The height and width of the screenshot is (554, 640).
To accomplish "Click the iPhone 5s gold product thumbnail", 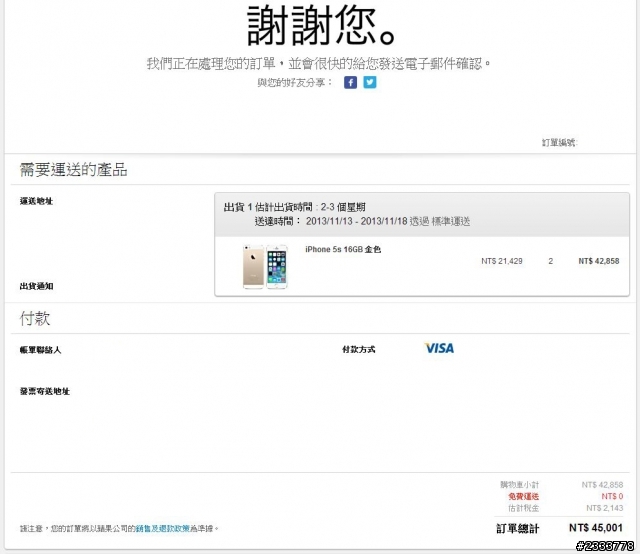I will 265,267.
